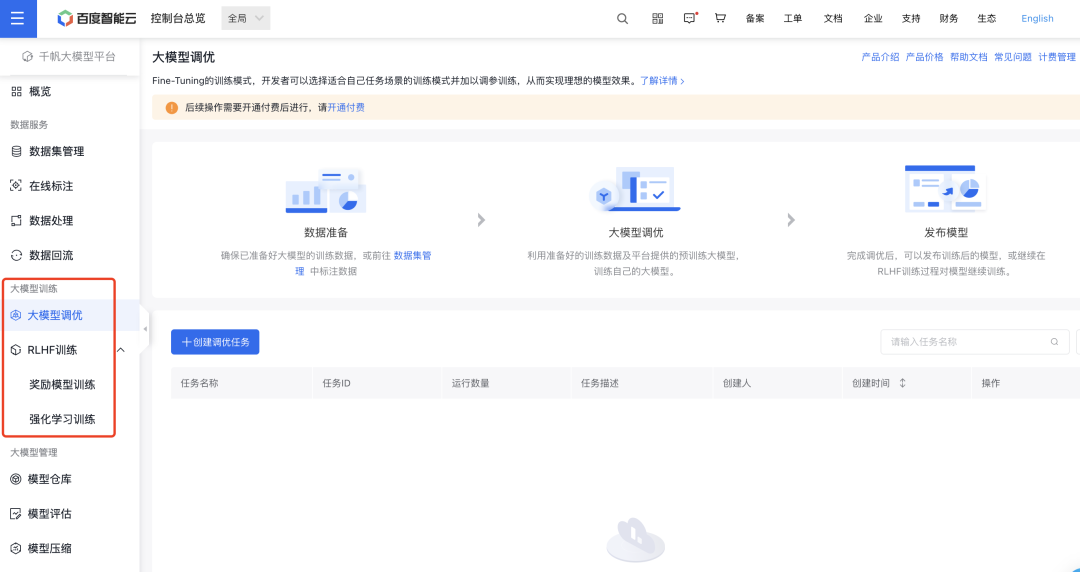Click search icon in task name field

pyautogui.click(x=1054, y=342)
